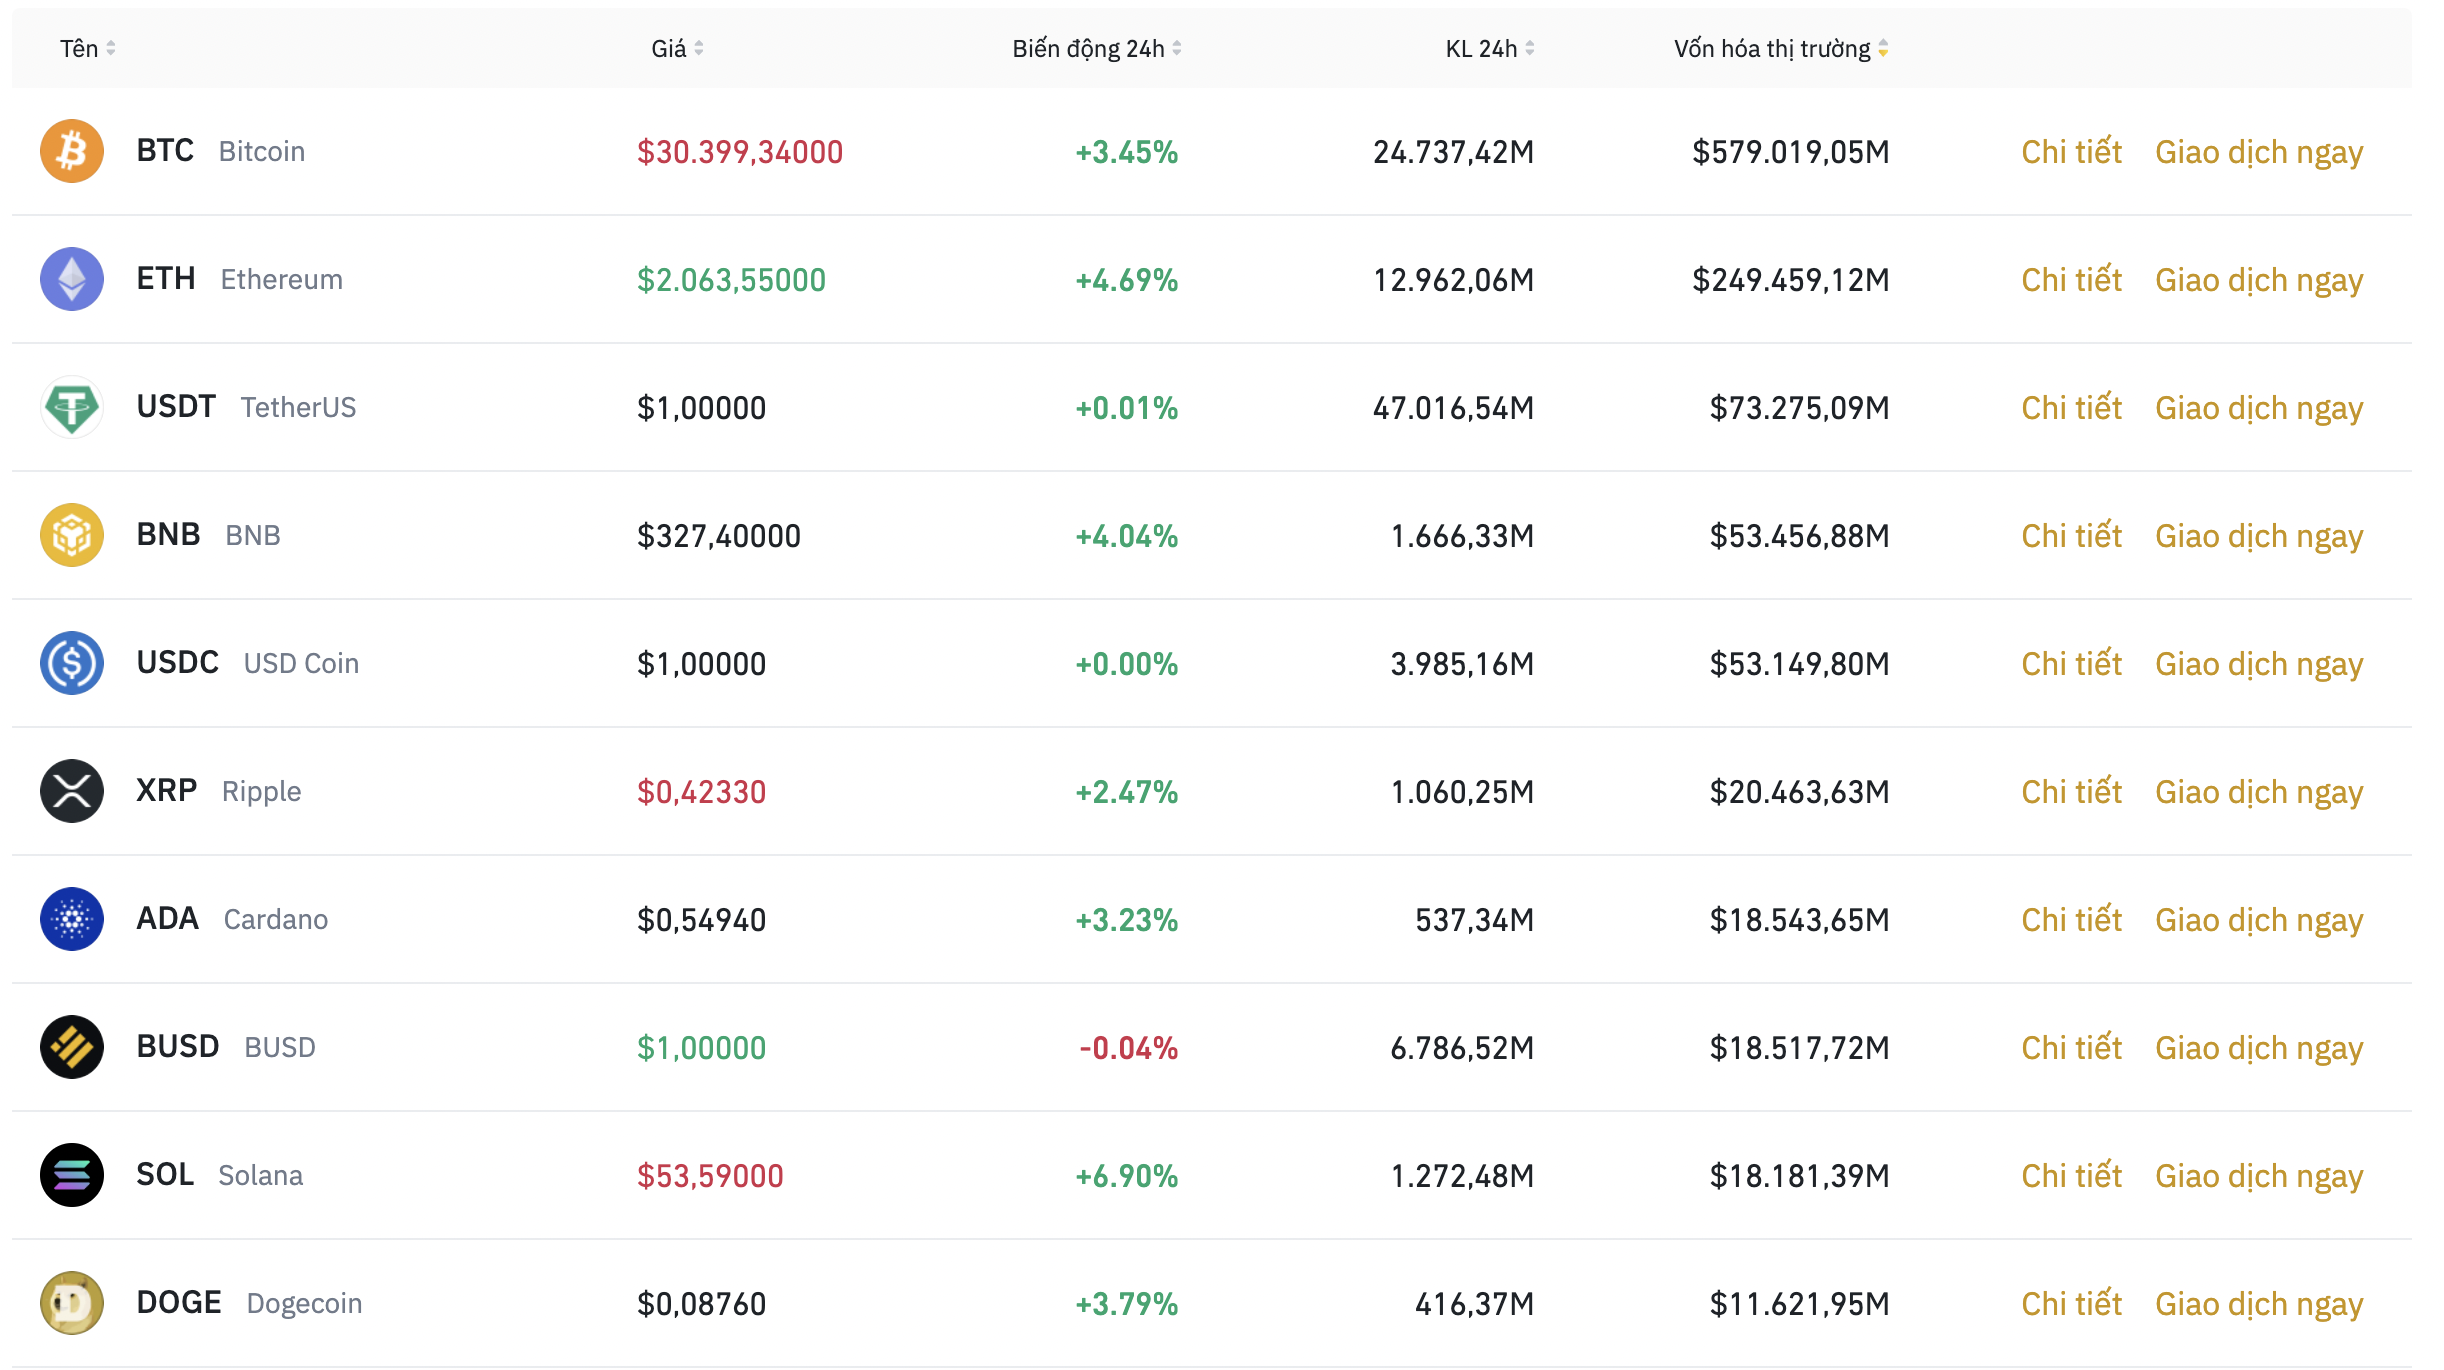Click the price $53,59000
2444x1370 pixels.
click(x=710, y=1176)
